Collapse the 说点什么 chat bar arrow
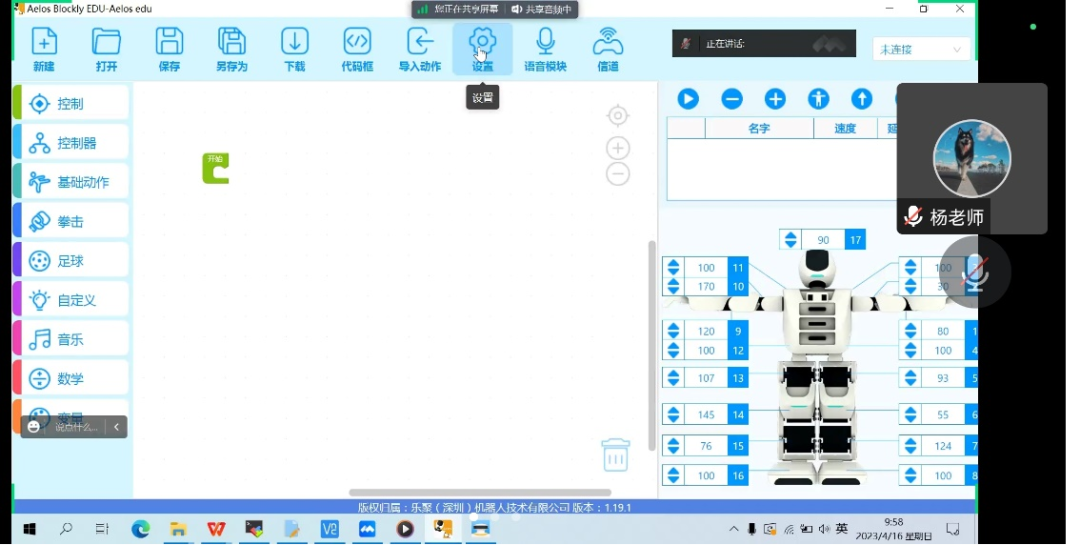The image size is (1080, 545). [116, 427]
